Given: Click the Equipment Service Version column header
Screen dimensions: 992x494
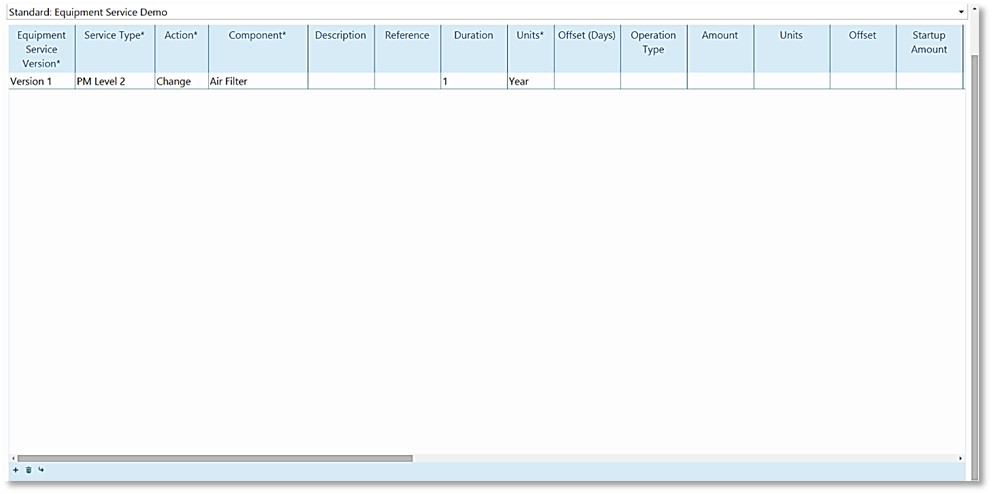Looking at the screenshot, I should [42, 49].
